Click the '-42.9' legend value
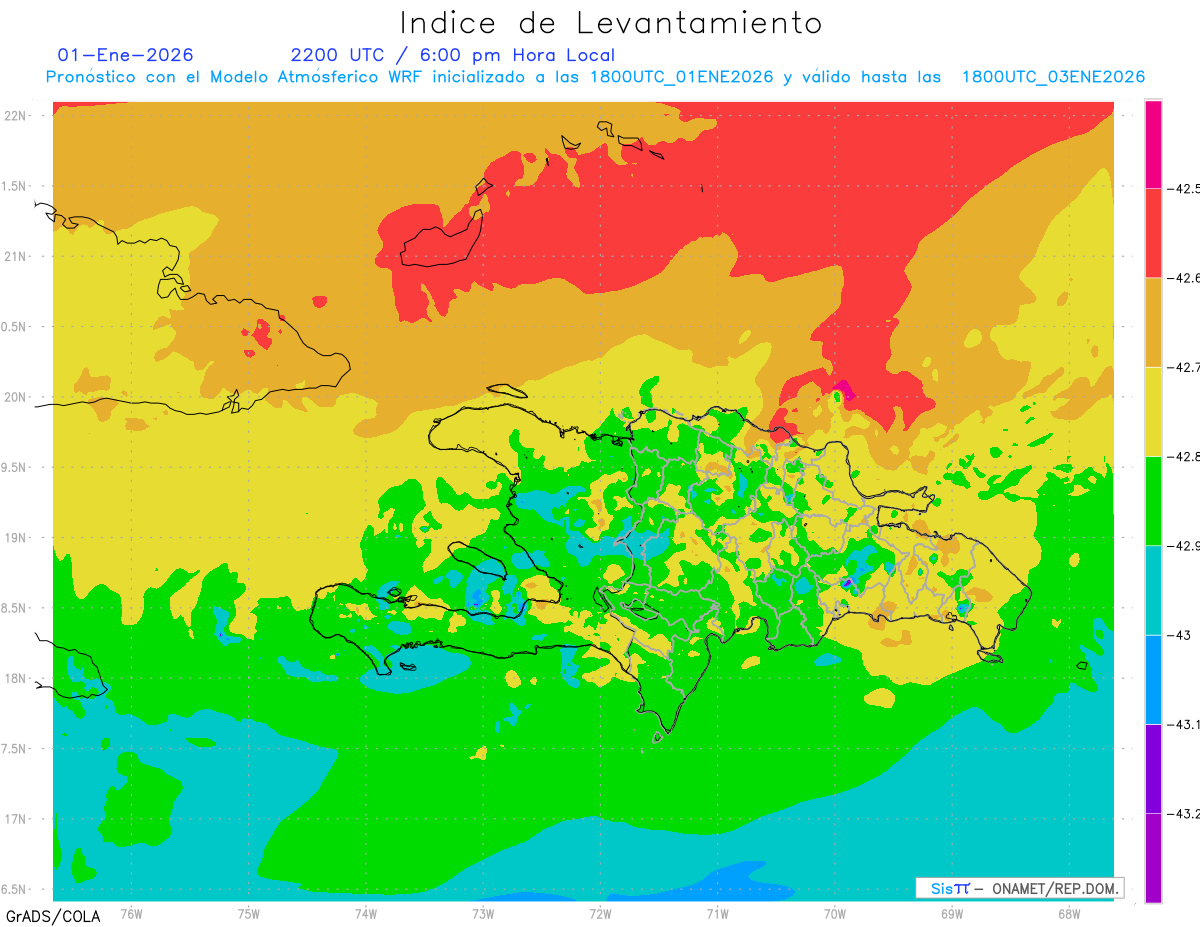1200x927 pixels. click(1184, 546)
